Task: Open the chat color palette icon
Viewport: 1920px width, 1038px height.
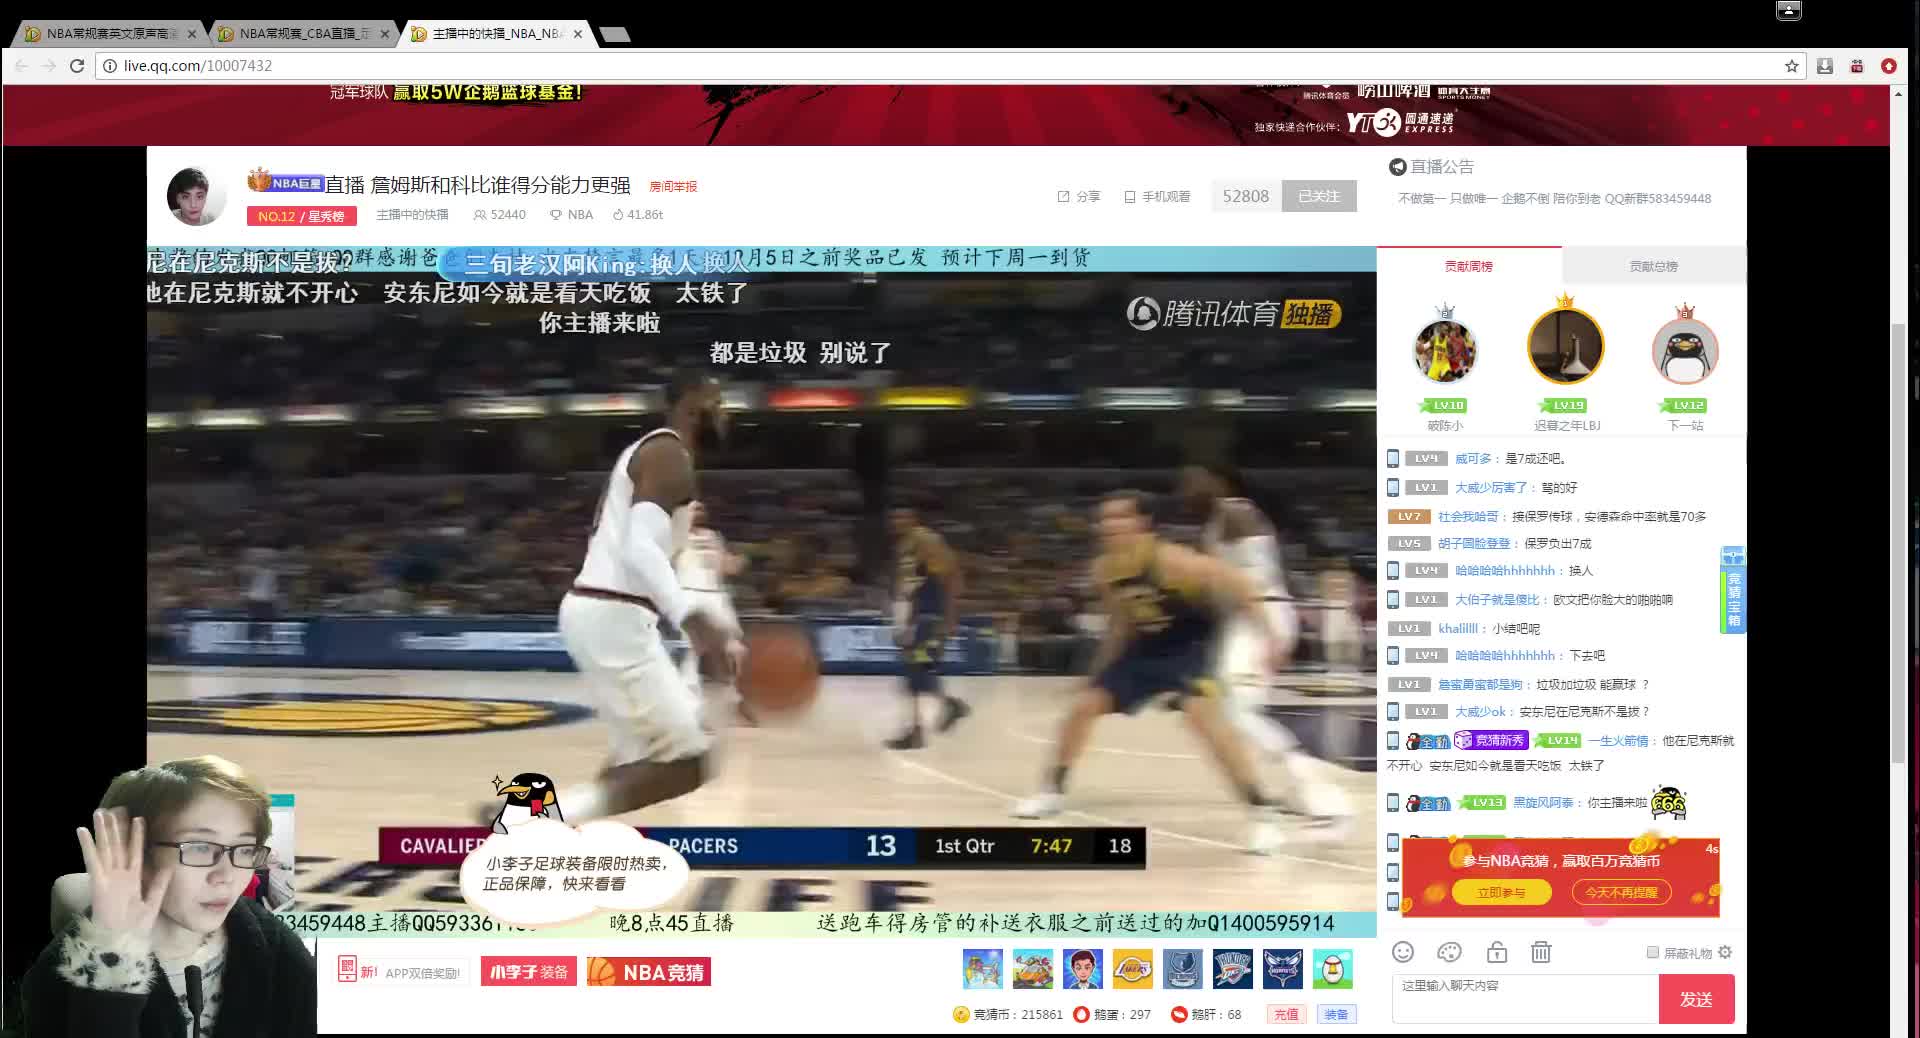Action: pyautogui.click(x=1449, y=952)
